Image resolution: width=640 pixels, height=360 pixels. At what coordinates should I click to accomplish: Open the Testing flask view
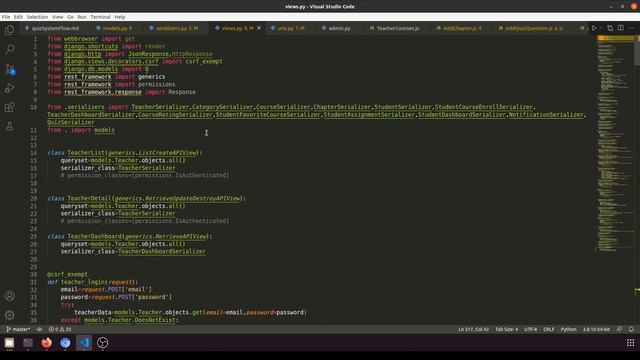point(9,126)
